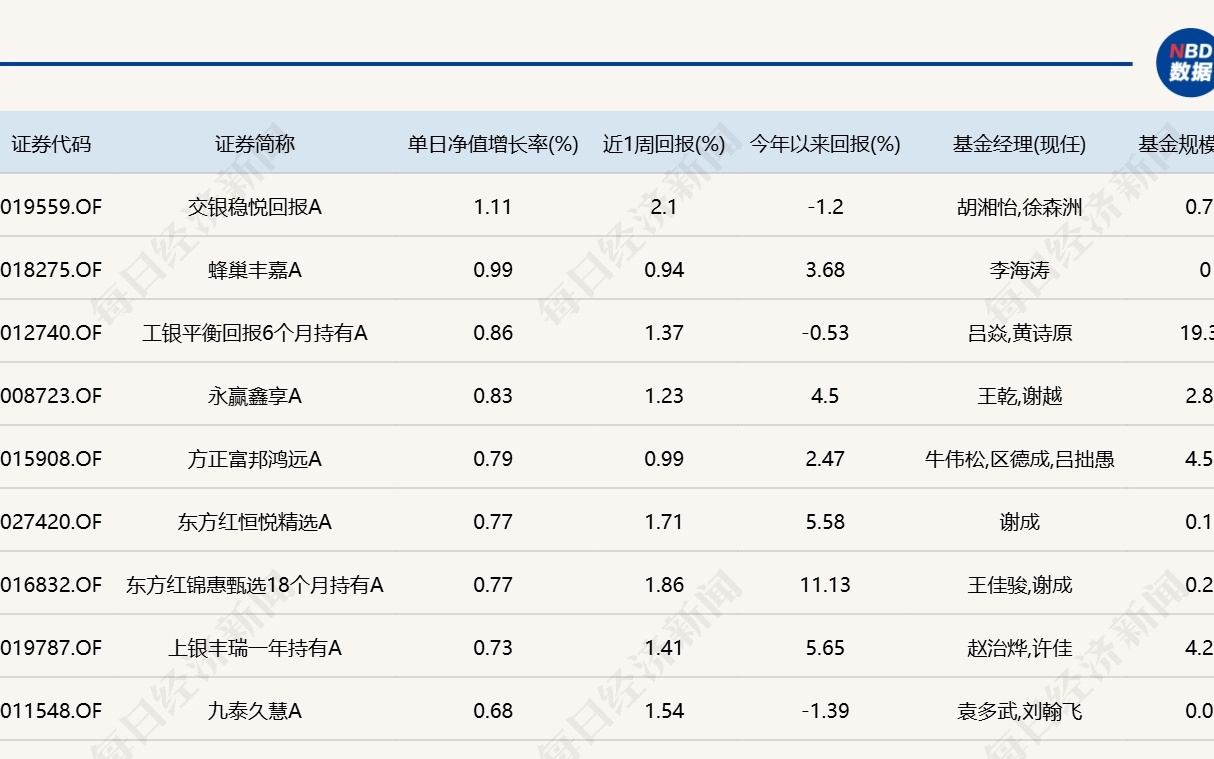Pick weekly return value 0.94
Screen dimensions: 1214x759
point(664,270)
